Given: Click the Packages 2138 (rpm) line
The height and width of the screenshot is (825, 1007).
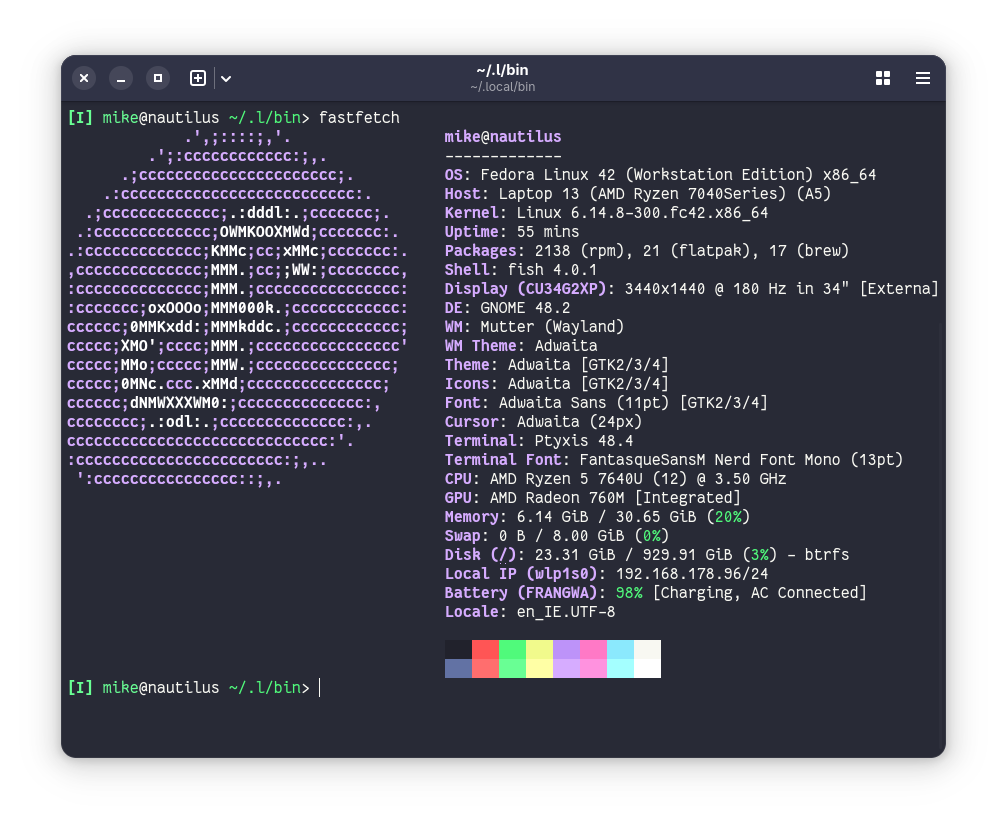Looking at the screenshot, I should click(x=647, y=251).
